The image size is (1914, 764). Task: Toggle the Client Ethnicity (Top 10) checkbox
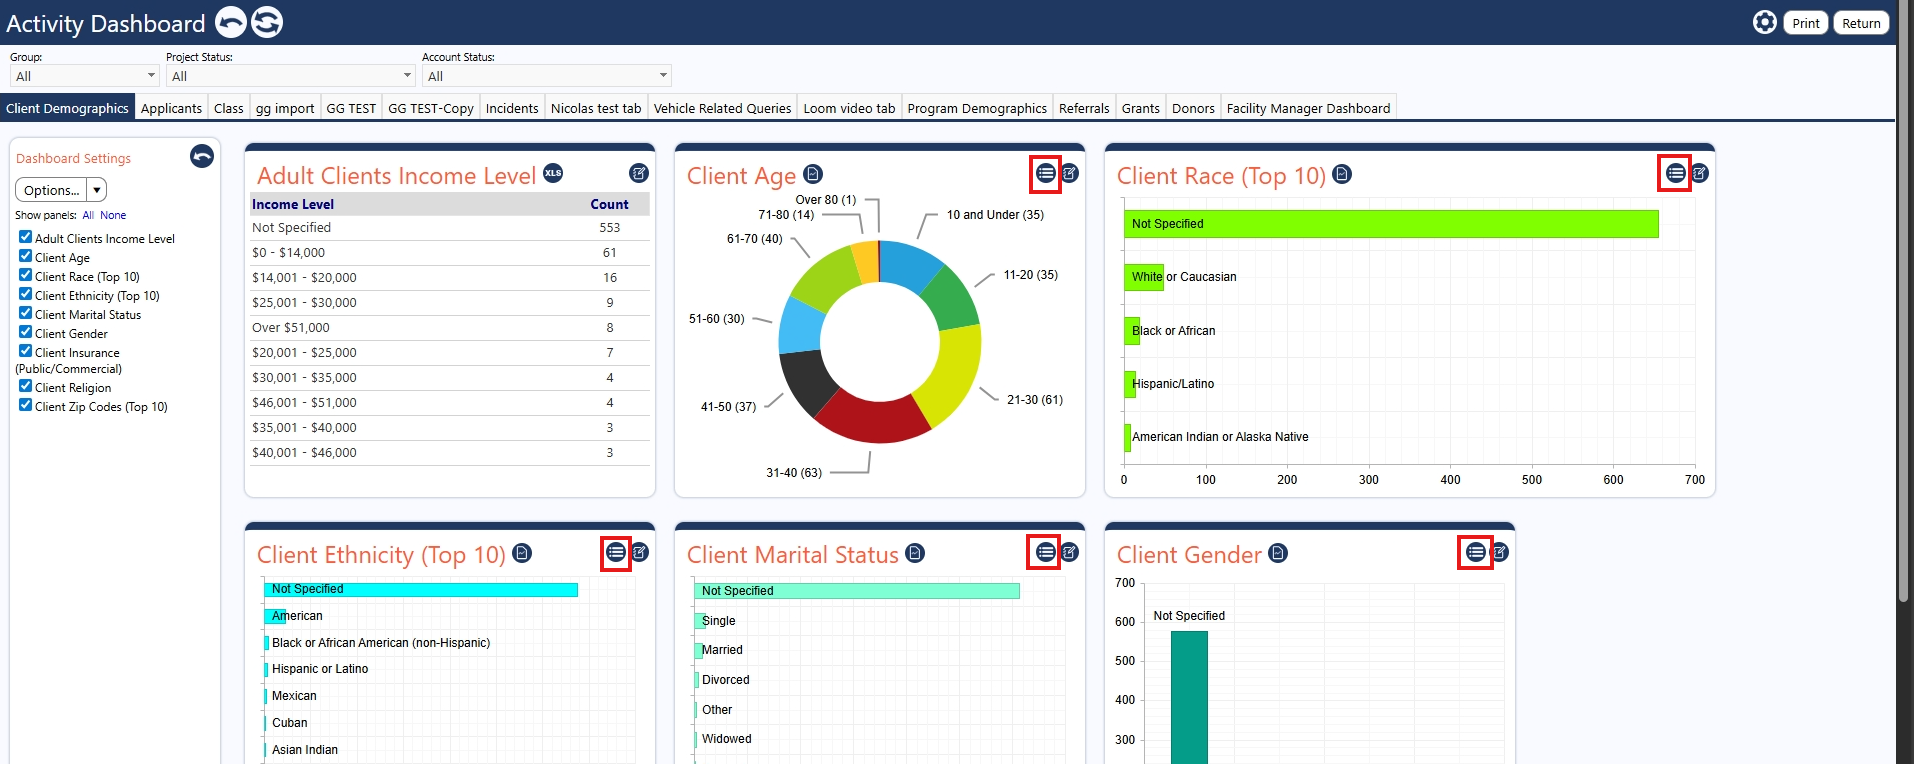click(26, 294)
